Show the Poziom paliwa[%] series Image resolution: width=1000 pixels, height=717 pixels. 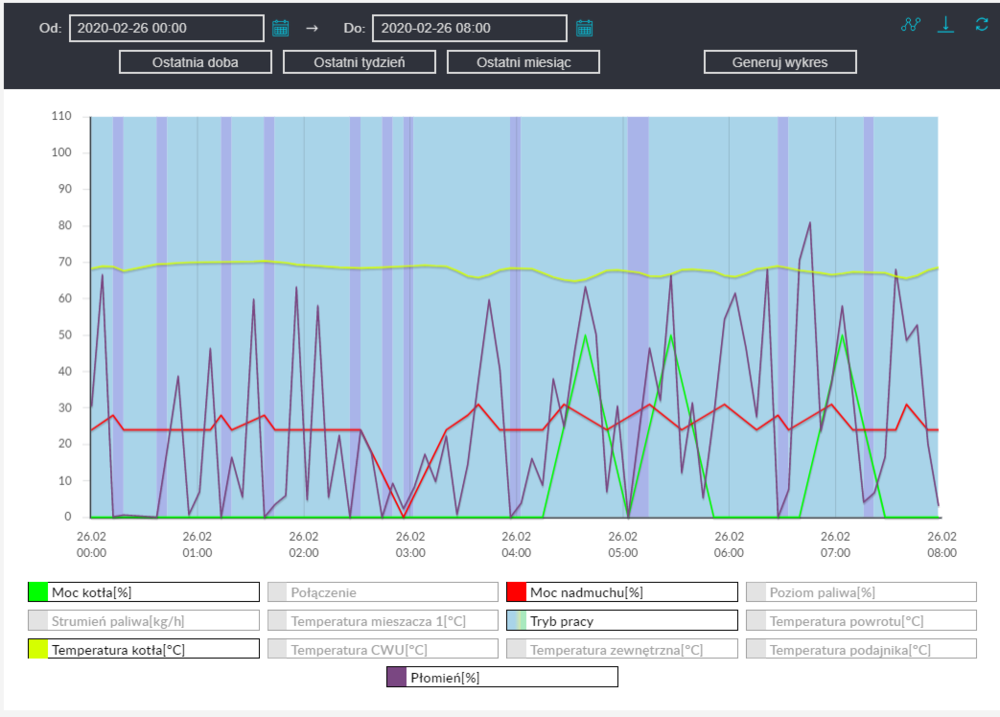click(861, 592)
